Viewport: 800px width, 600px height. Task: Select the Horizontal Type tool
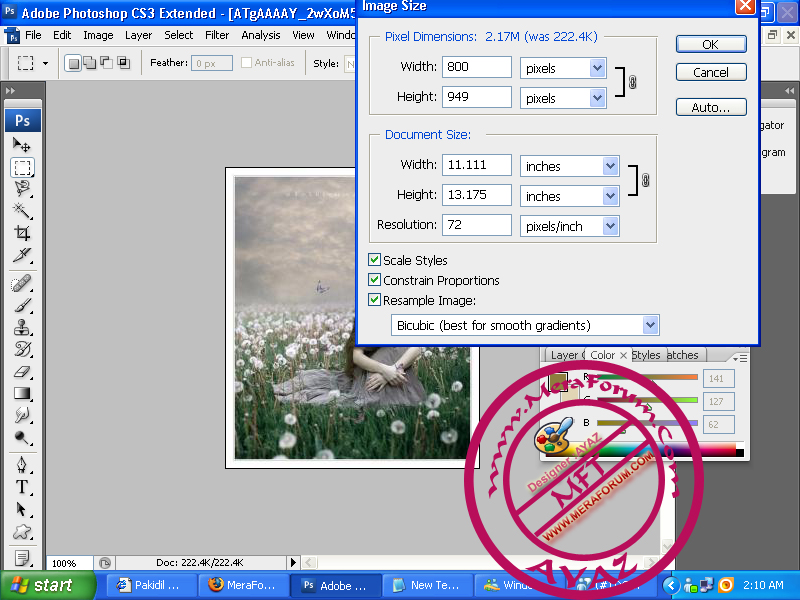(x=22, y=487)
